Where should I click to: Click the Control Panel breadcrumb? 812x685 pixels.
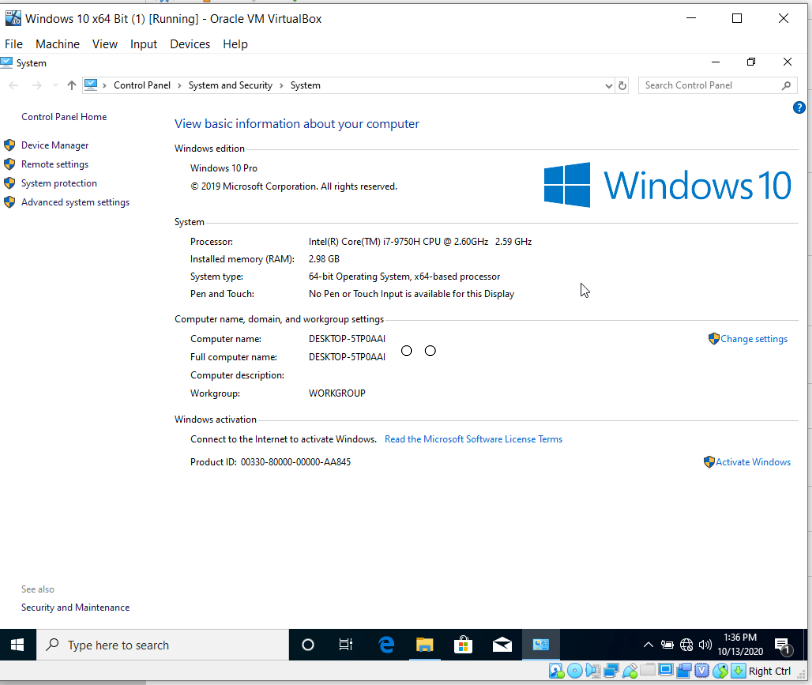pyautogui.click(x=142, y=85)
